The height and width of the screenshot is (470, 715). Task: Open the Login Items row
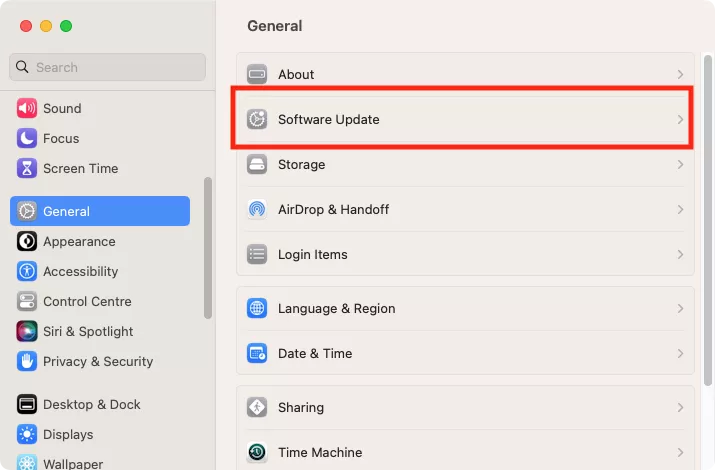312,254
